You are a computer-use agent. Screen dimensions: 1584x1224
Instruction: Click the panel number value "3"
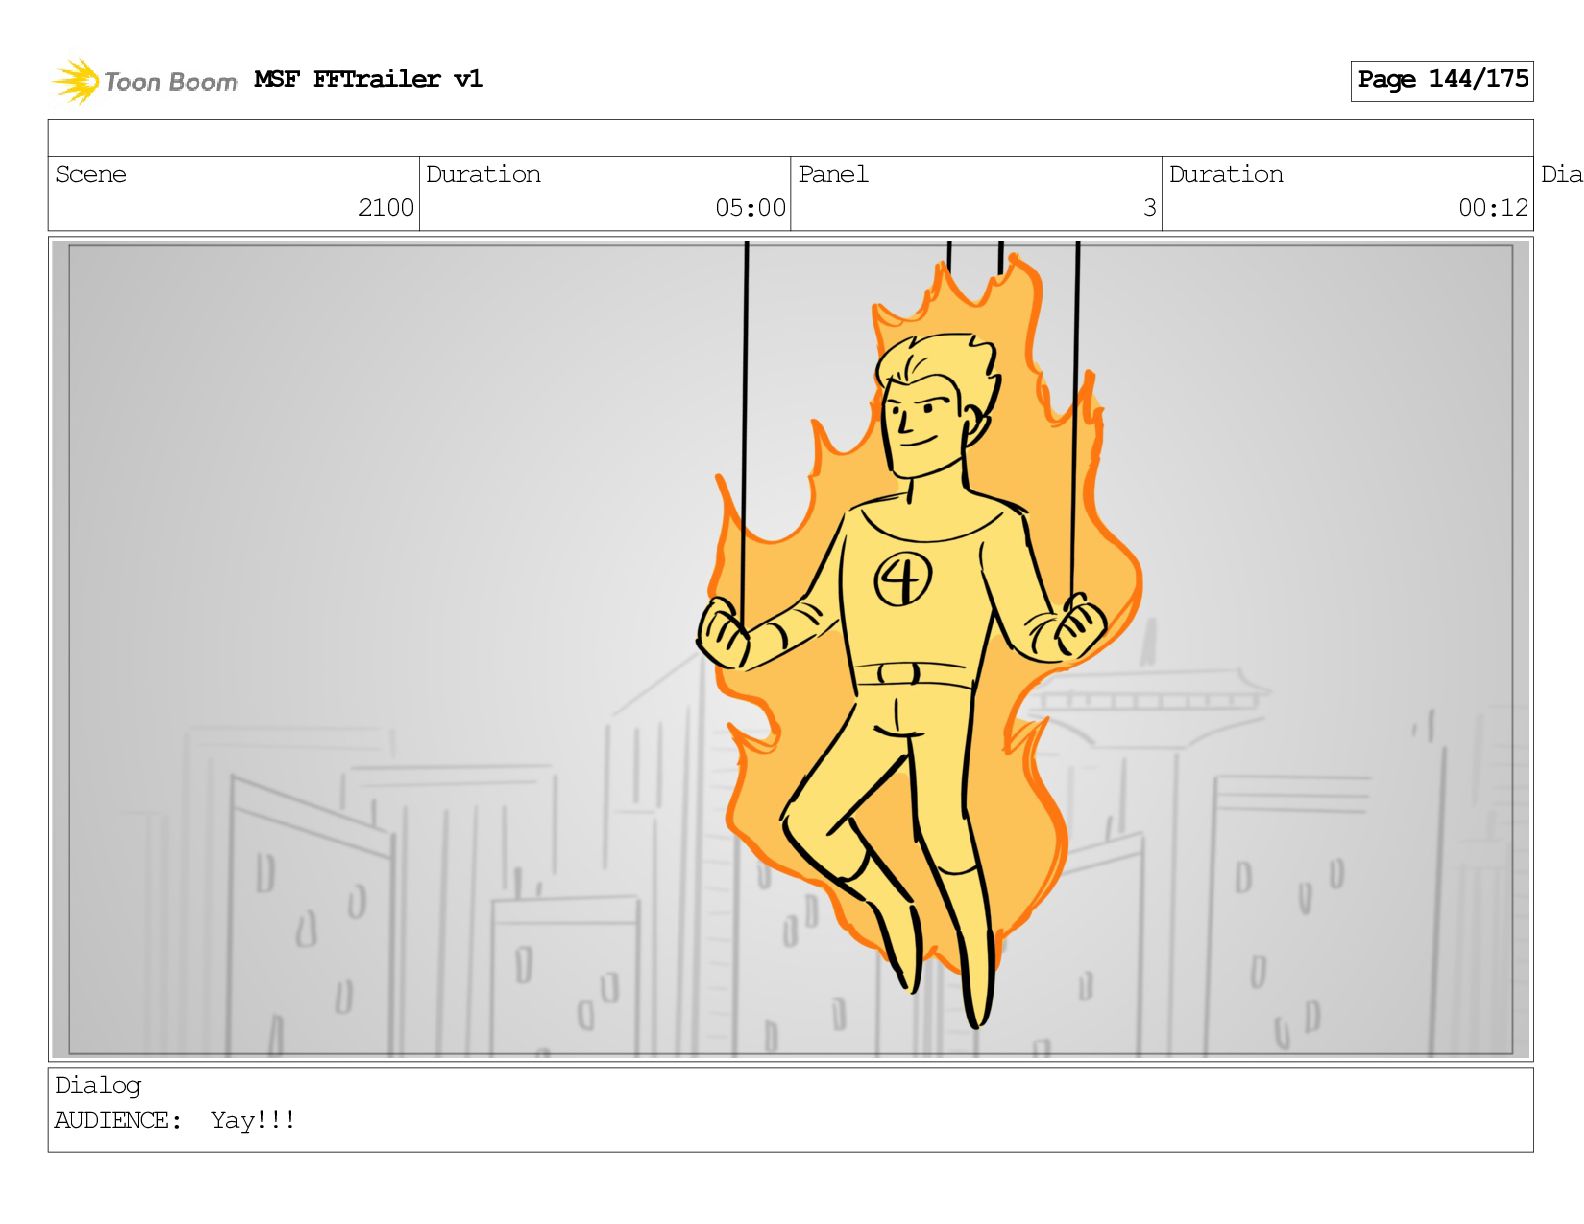tap(1150, 208)
